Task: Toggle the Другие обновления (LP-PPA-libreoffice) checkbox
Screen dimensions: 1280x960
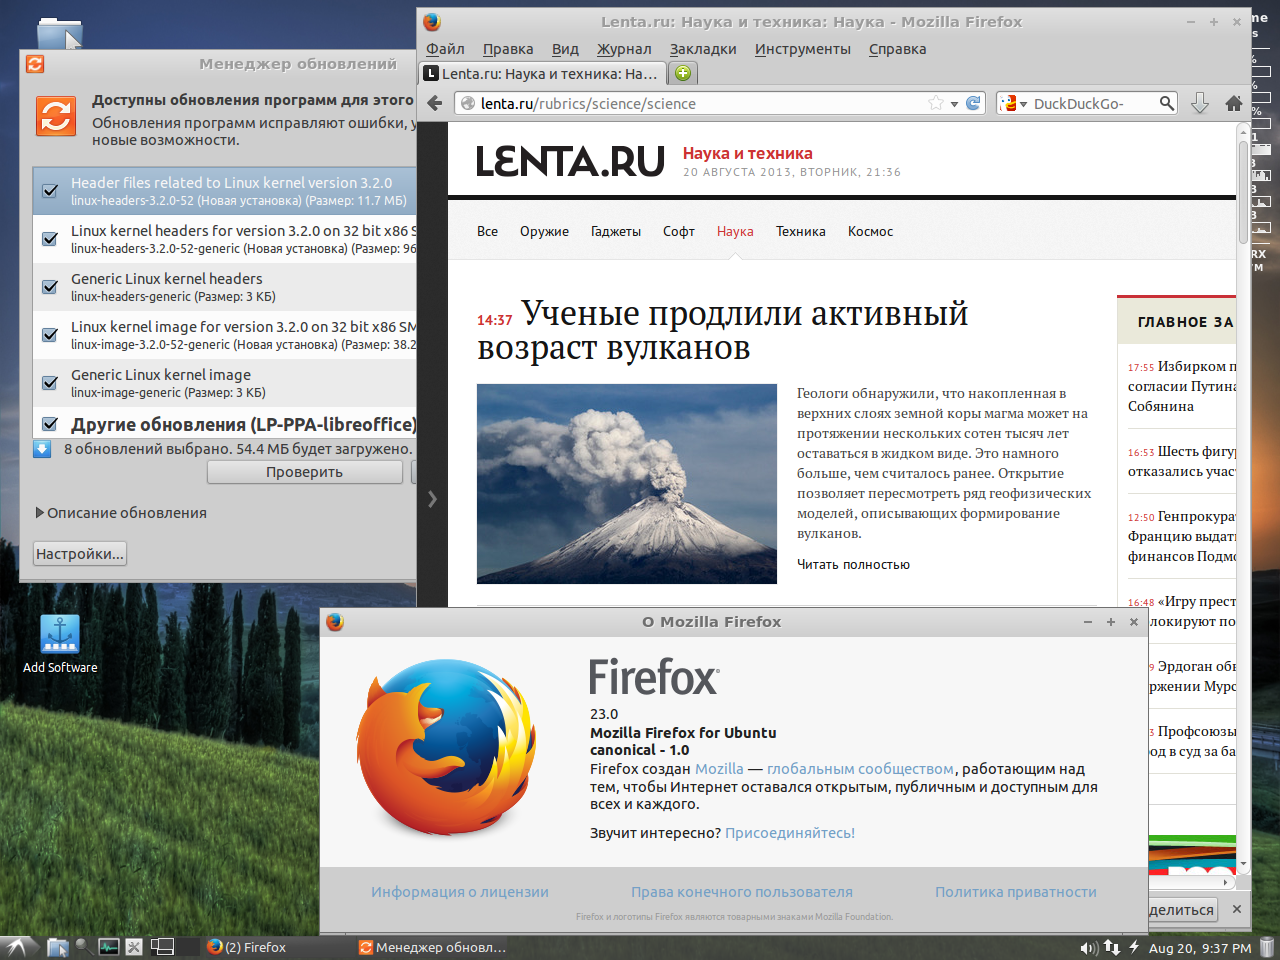Action: point(49,424)
